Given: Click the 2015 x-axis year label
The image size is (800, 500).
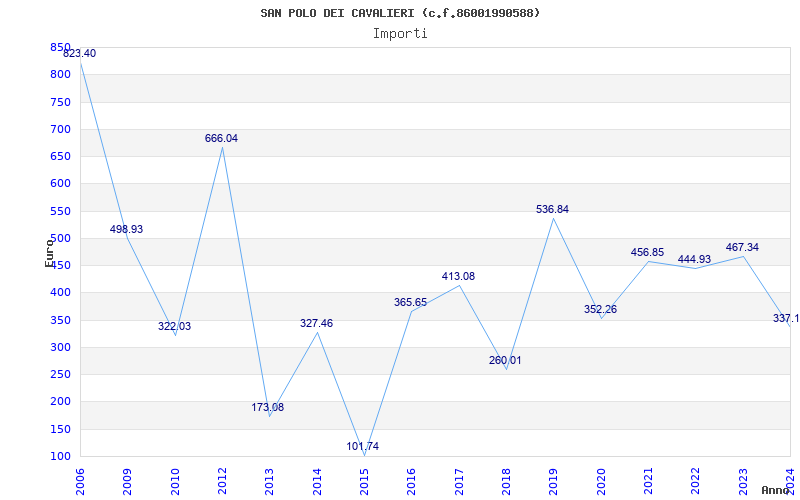Looking at the screenshot, I should click(x=364, y=481).
